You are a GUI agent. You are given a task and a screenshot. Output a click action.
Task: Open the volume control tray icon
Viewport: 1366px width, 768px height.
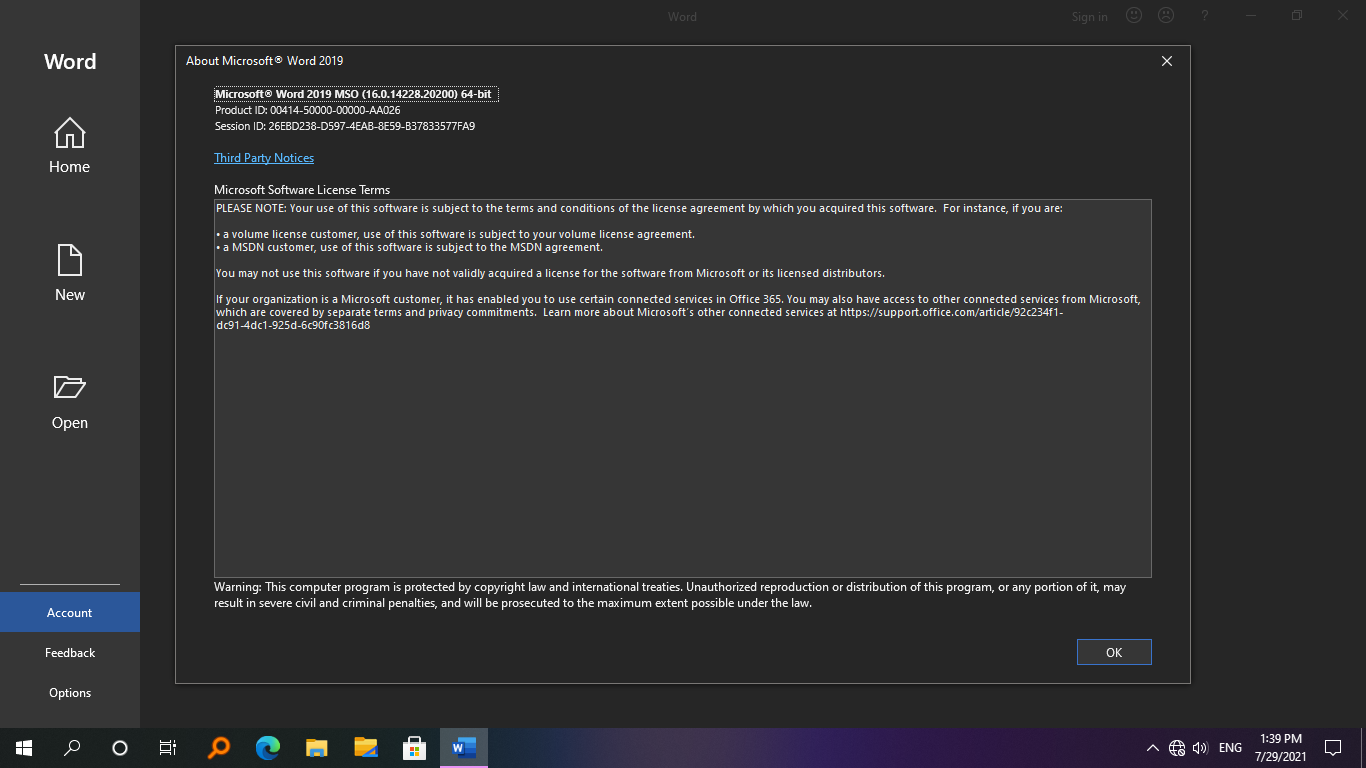(x=1201, y=748)
